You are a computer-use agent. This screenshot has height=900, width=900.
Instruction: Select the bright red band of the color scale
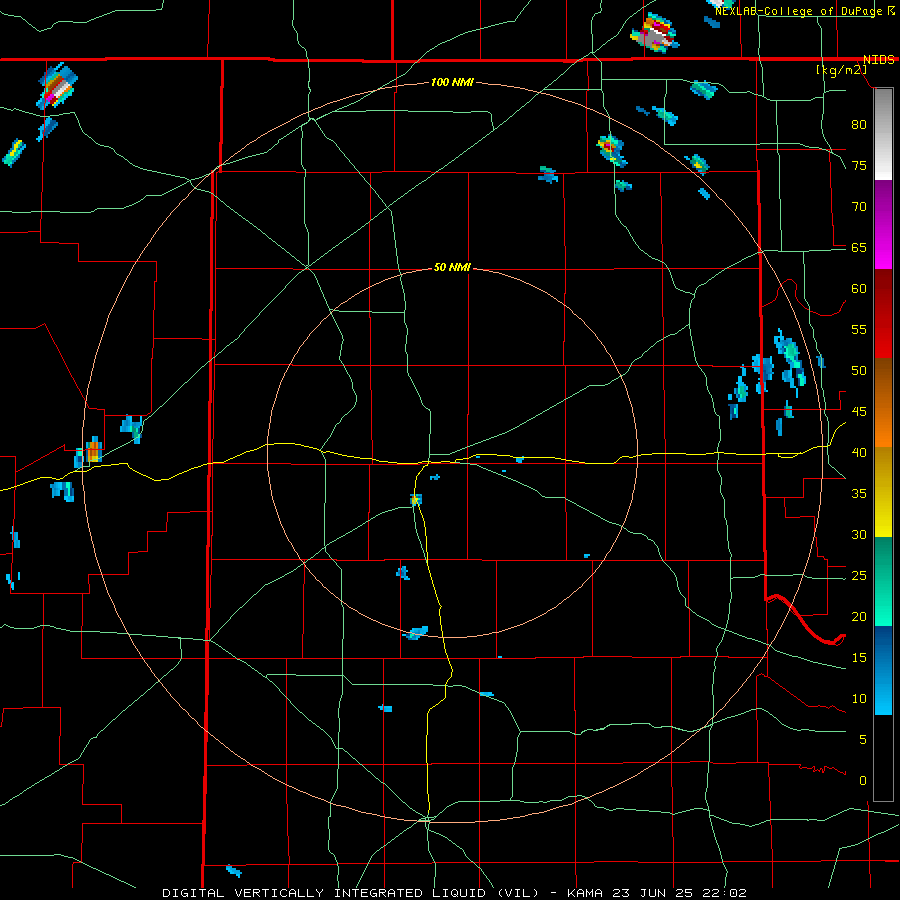pos(883,314)
